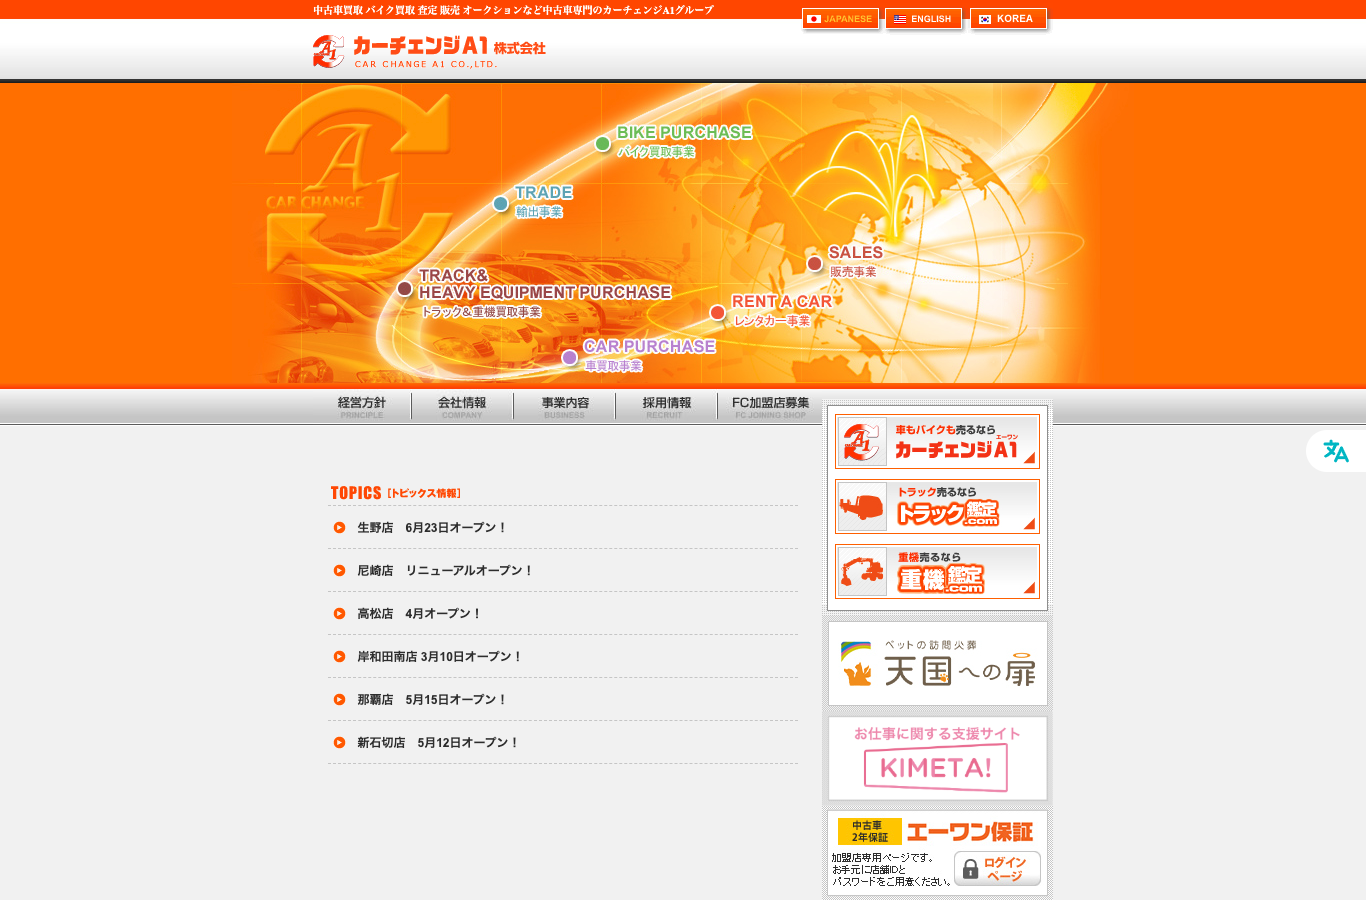Click the Japanese flag icon
Viewport: 1366px width, 900px height.
point(814,19)
